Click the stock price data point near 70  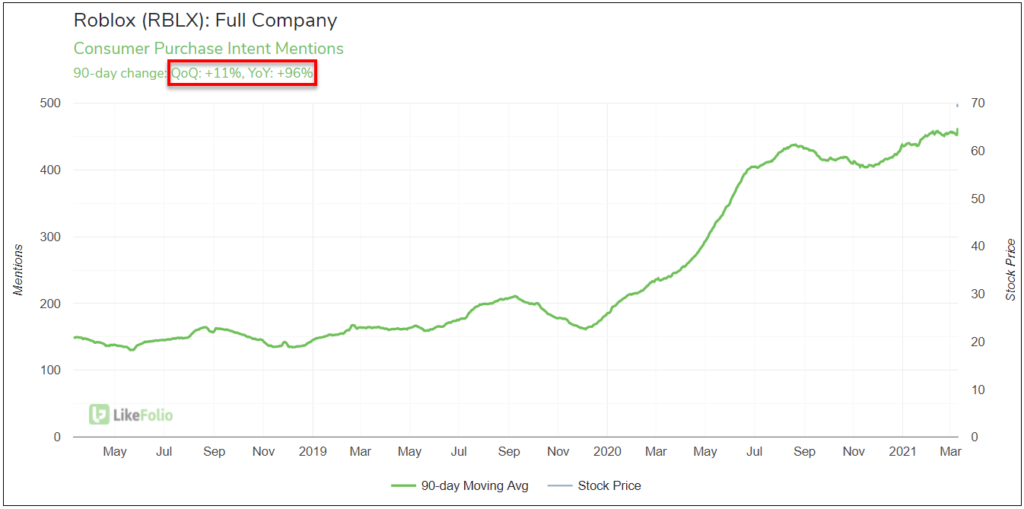(x=958, y=105)
